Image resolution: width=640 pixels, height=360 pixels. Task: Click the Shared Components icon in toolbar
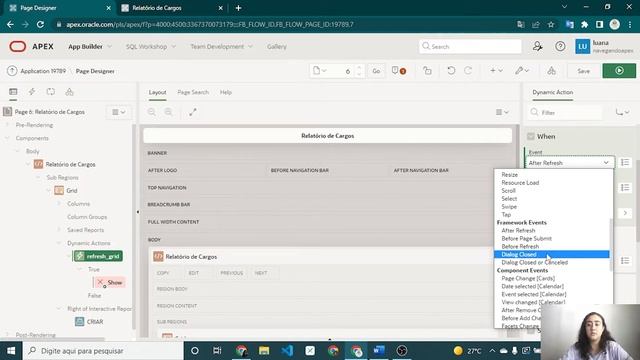(551, 71)
